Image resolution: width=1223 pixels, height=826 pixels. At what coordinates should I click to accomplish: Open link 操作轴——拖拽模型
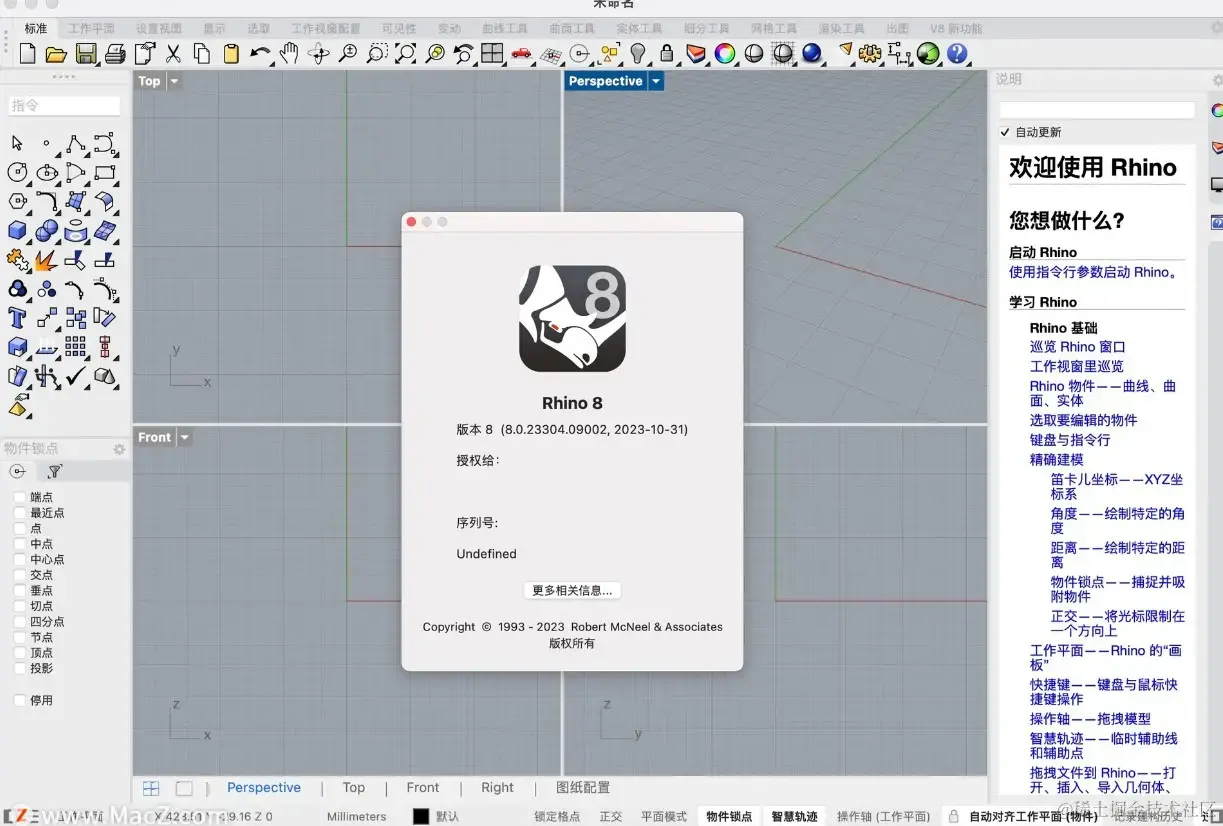[1090, 718]
